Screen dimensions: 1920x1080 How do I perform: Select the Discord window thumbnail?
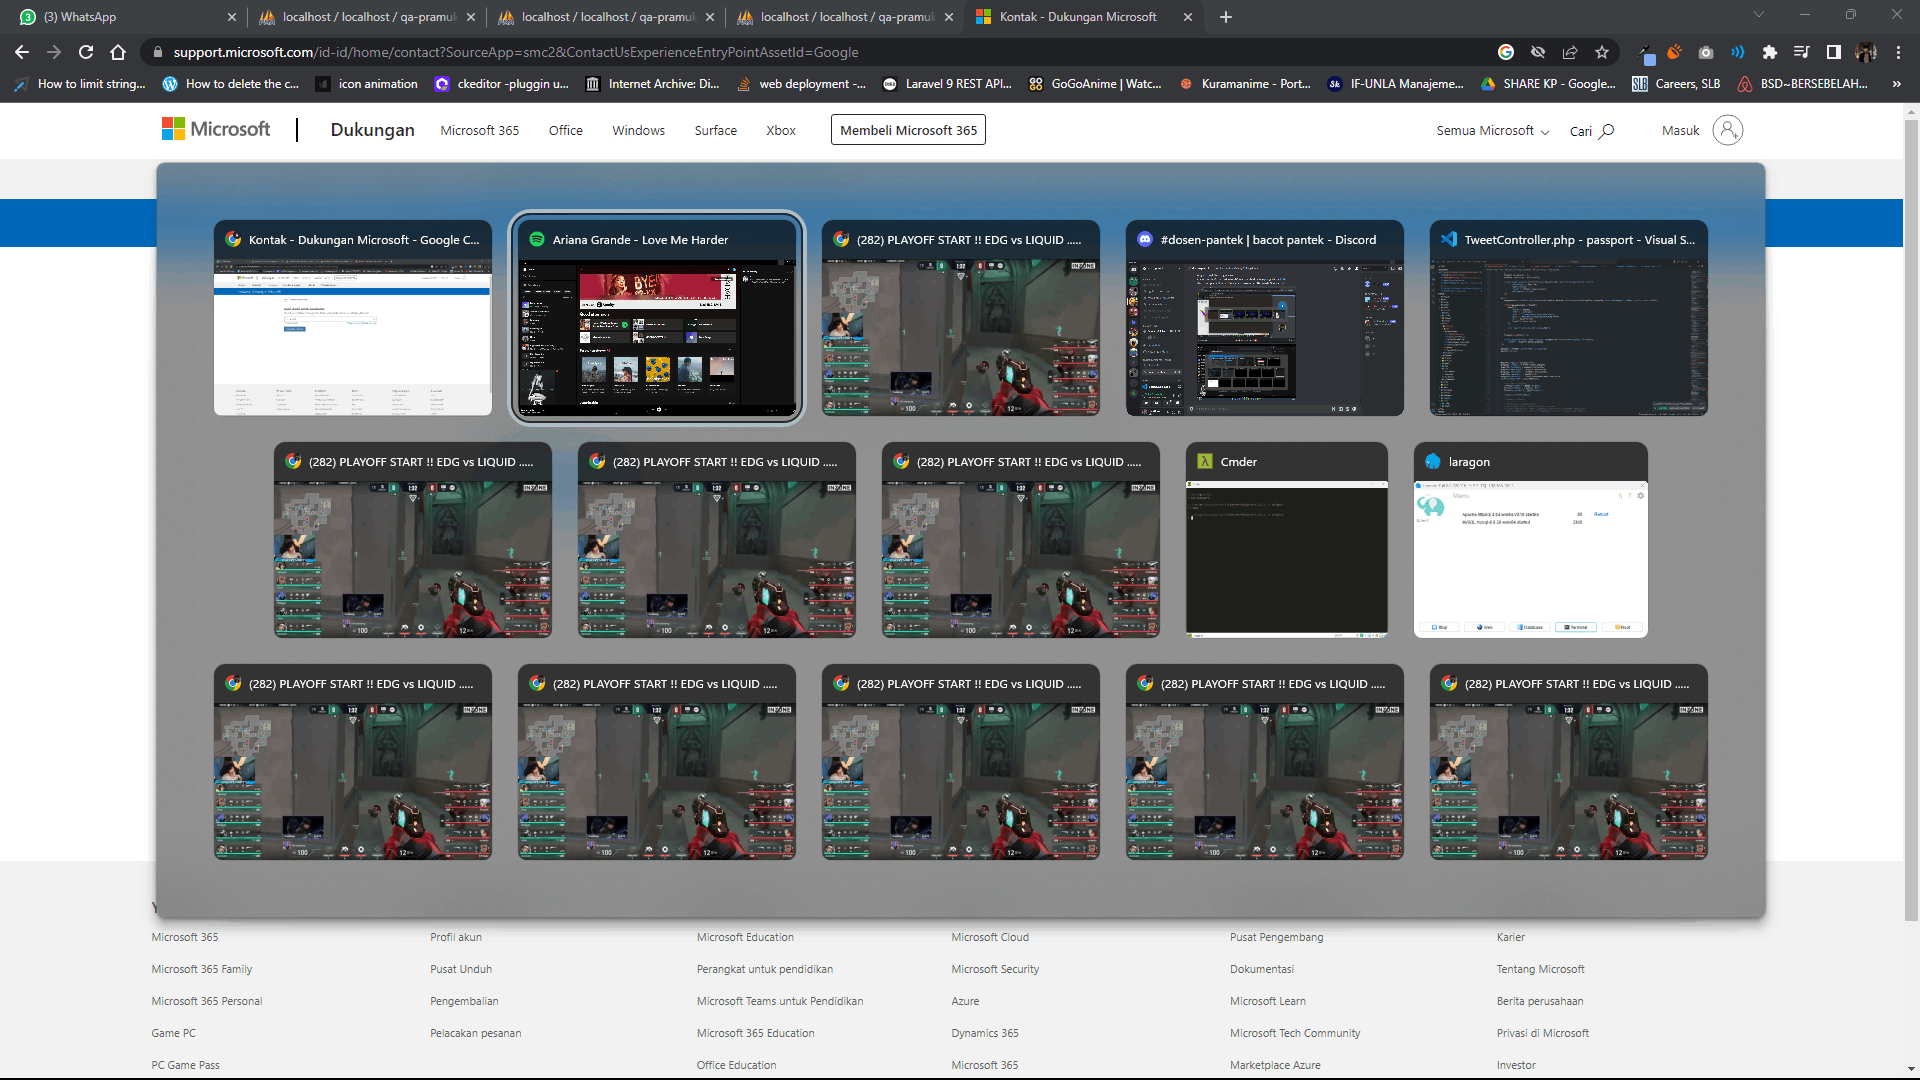(x=1264, y=318)
